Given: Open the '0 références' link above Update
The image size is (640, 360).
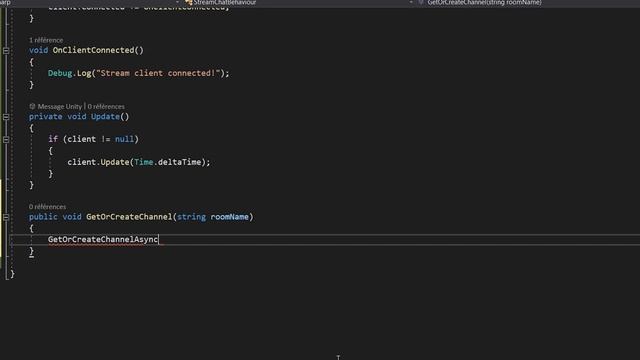Looking at the screenshot, I should [x=106, y=107].
